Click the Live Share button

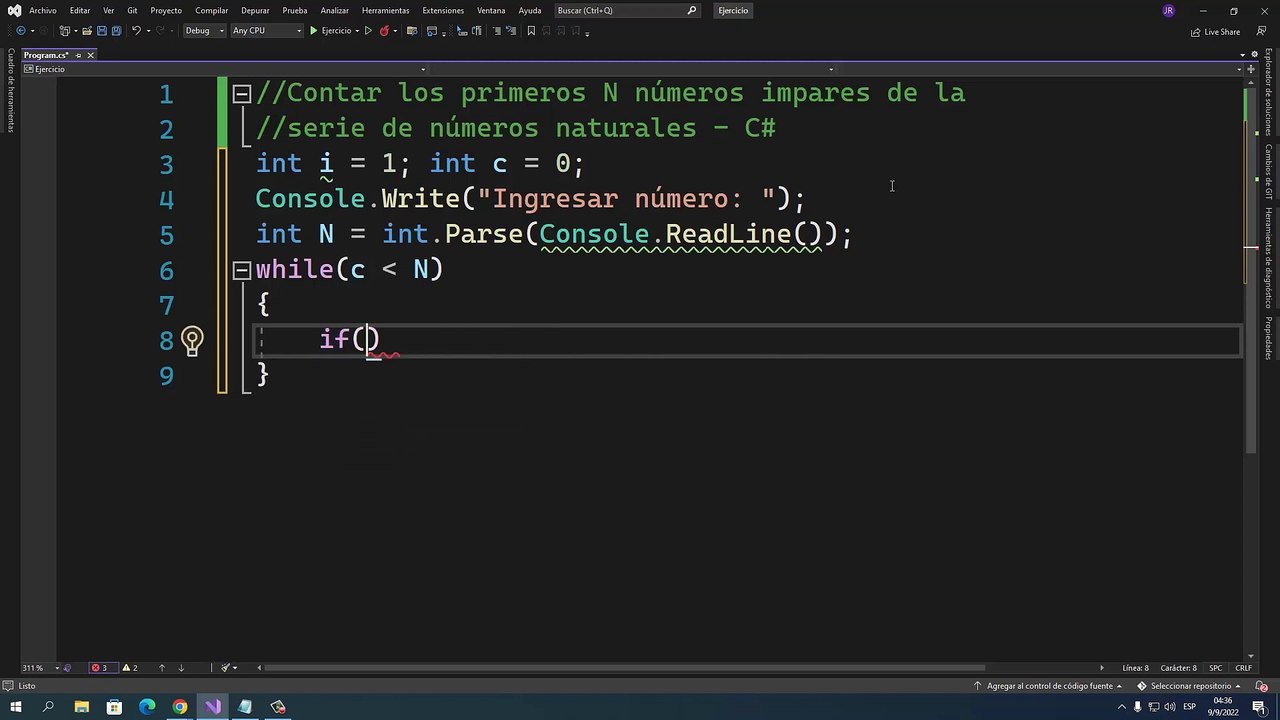pos(1215,32)
